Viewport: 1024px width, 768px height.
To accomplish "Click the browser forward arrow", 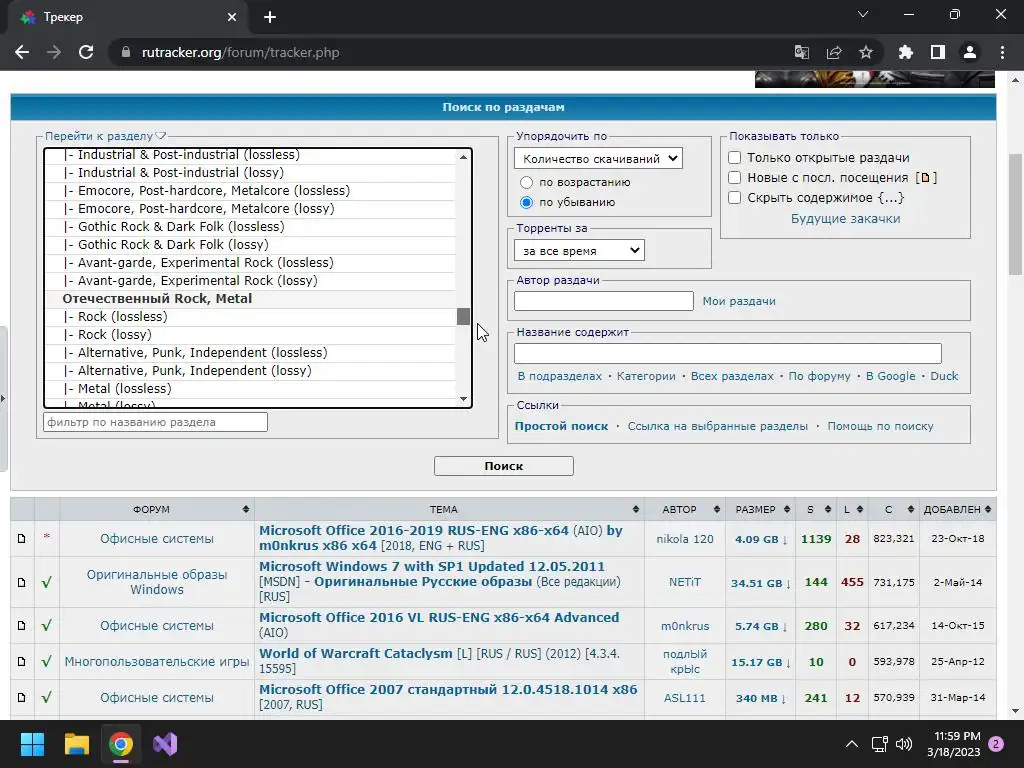I will coord(54,52).
